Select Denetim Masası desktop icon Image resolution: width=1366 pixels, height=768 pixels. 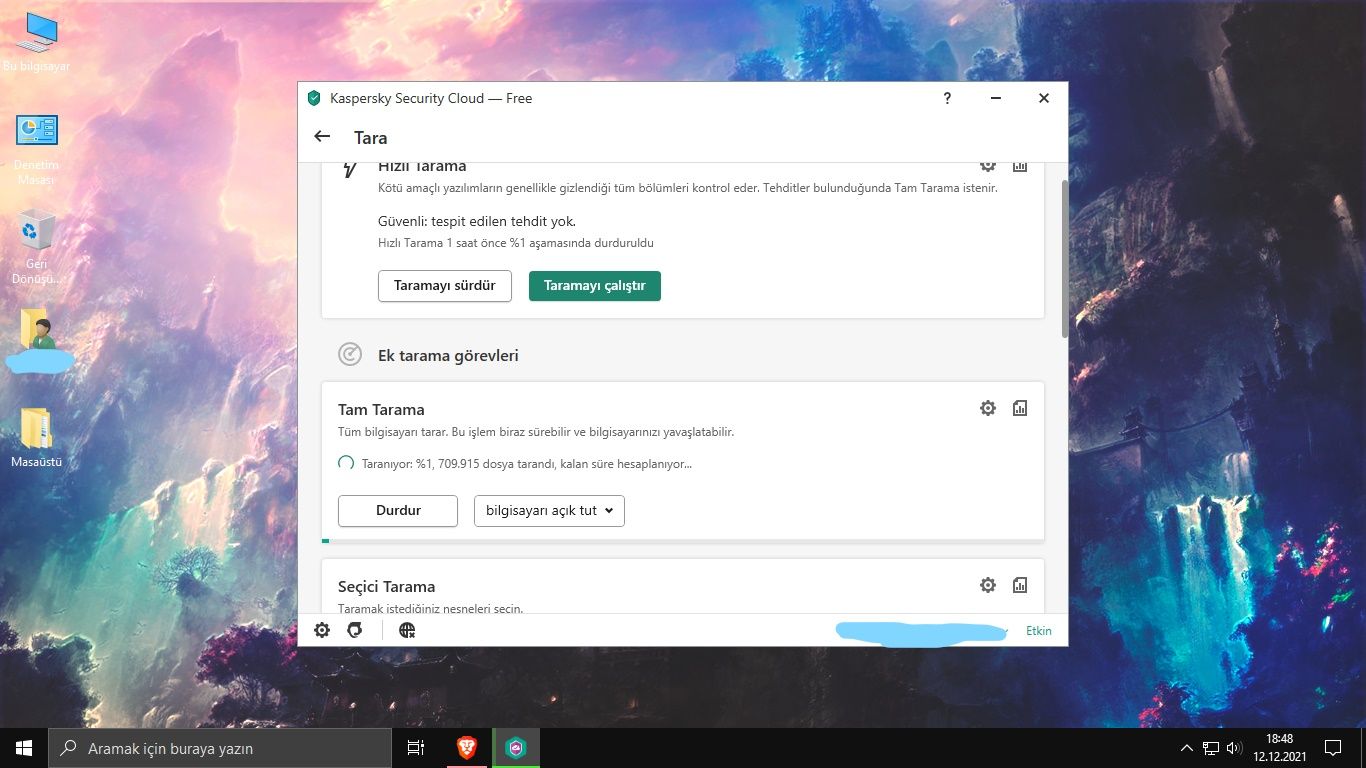tap(37, 150)
